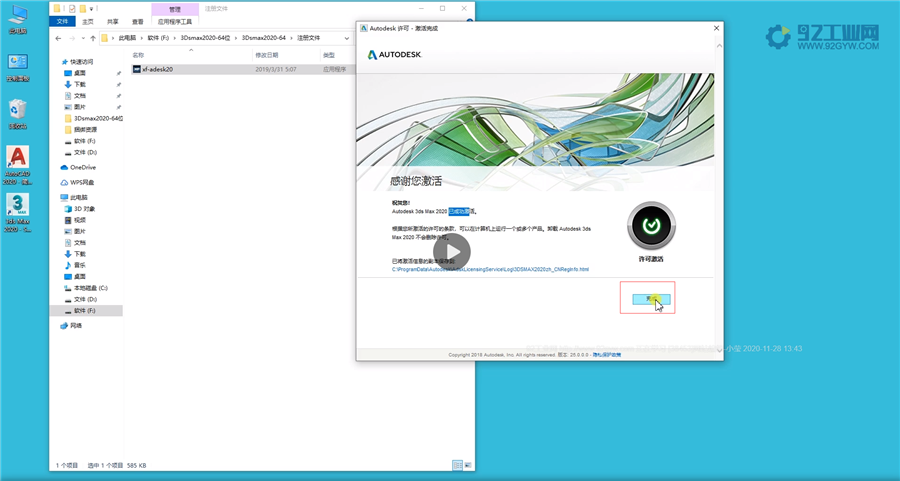
Task: Open the 3Dsmax2020-64位 folder in navigation pane
Action: click(94, 118)
